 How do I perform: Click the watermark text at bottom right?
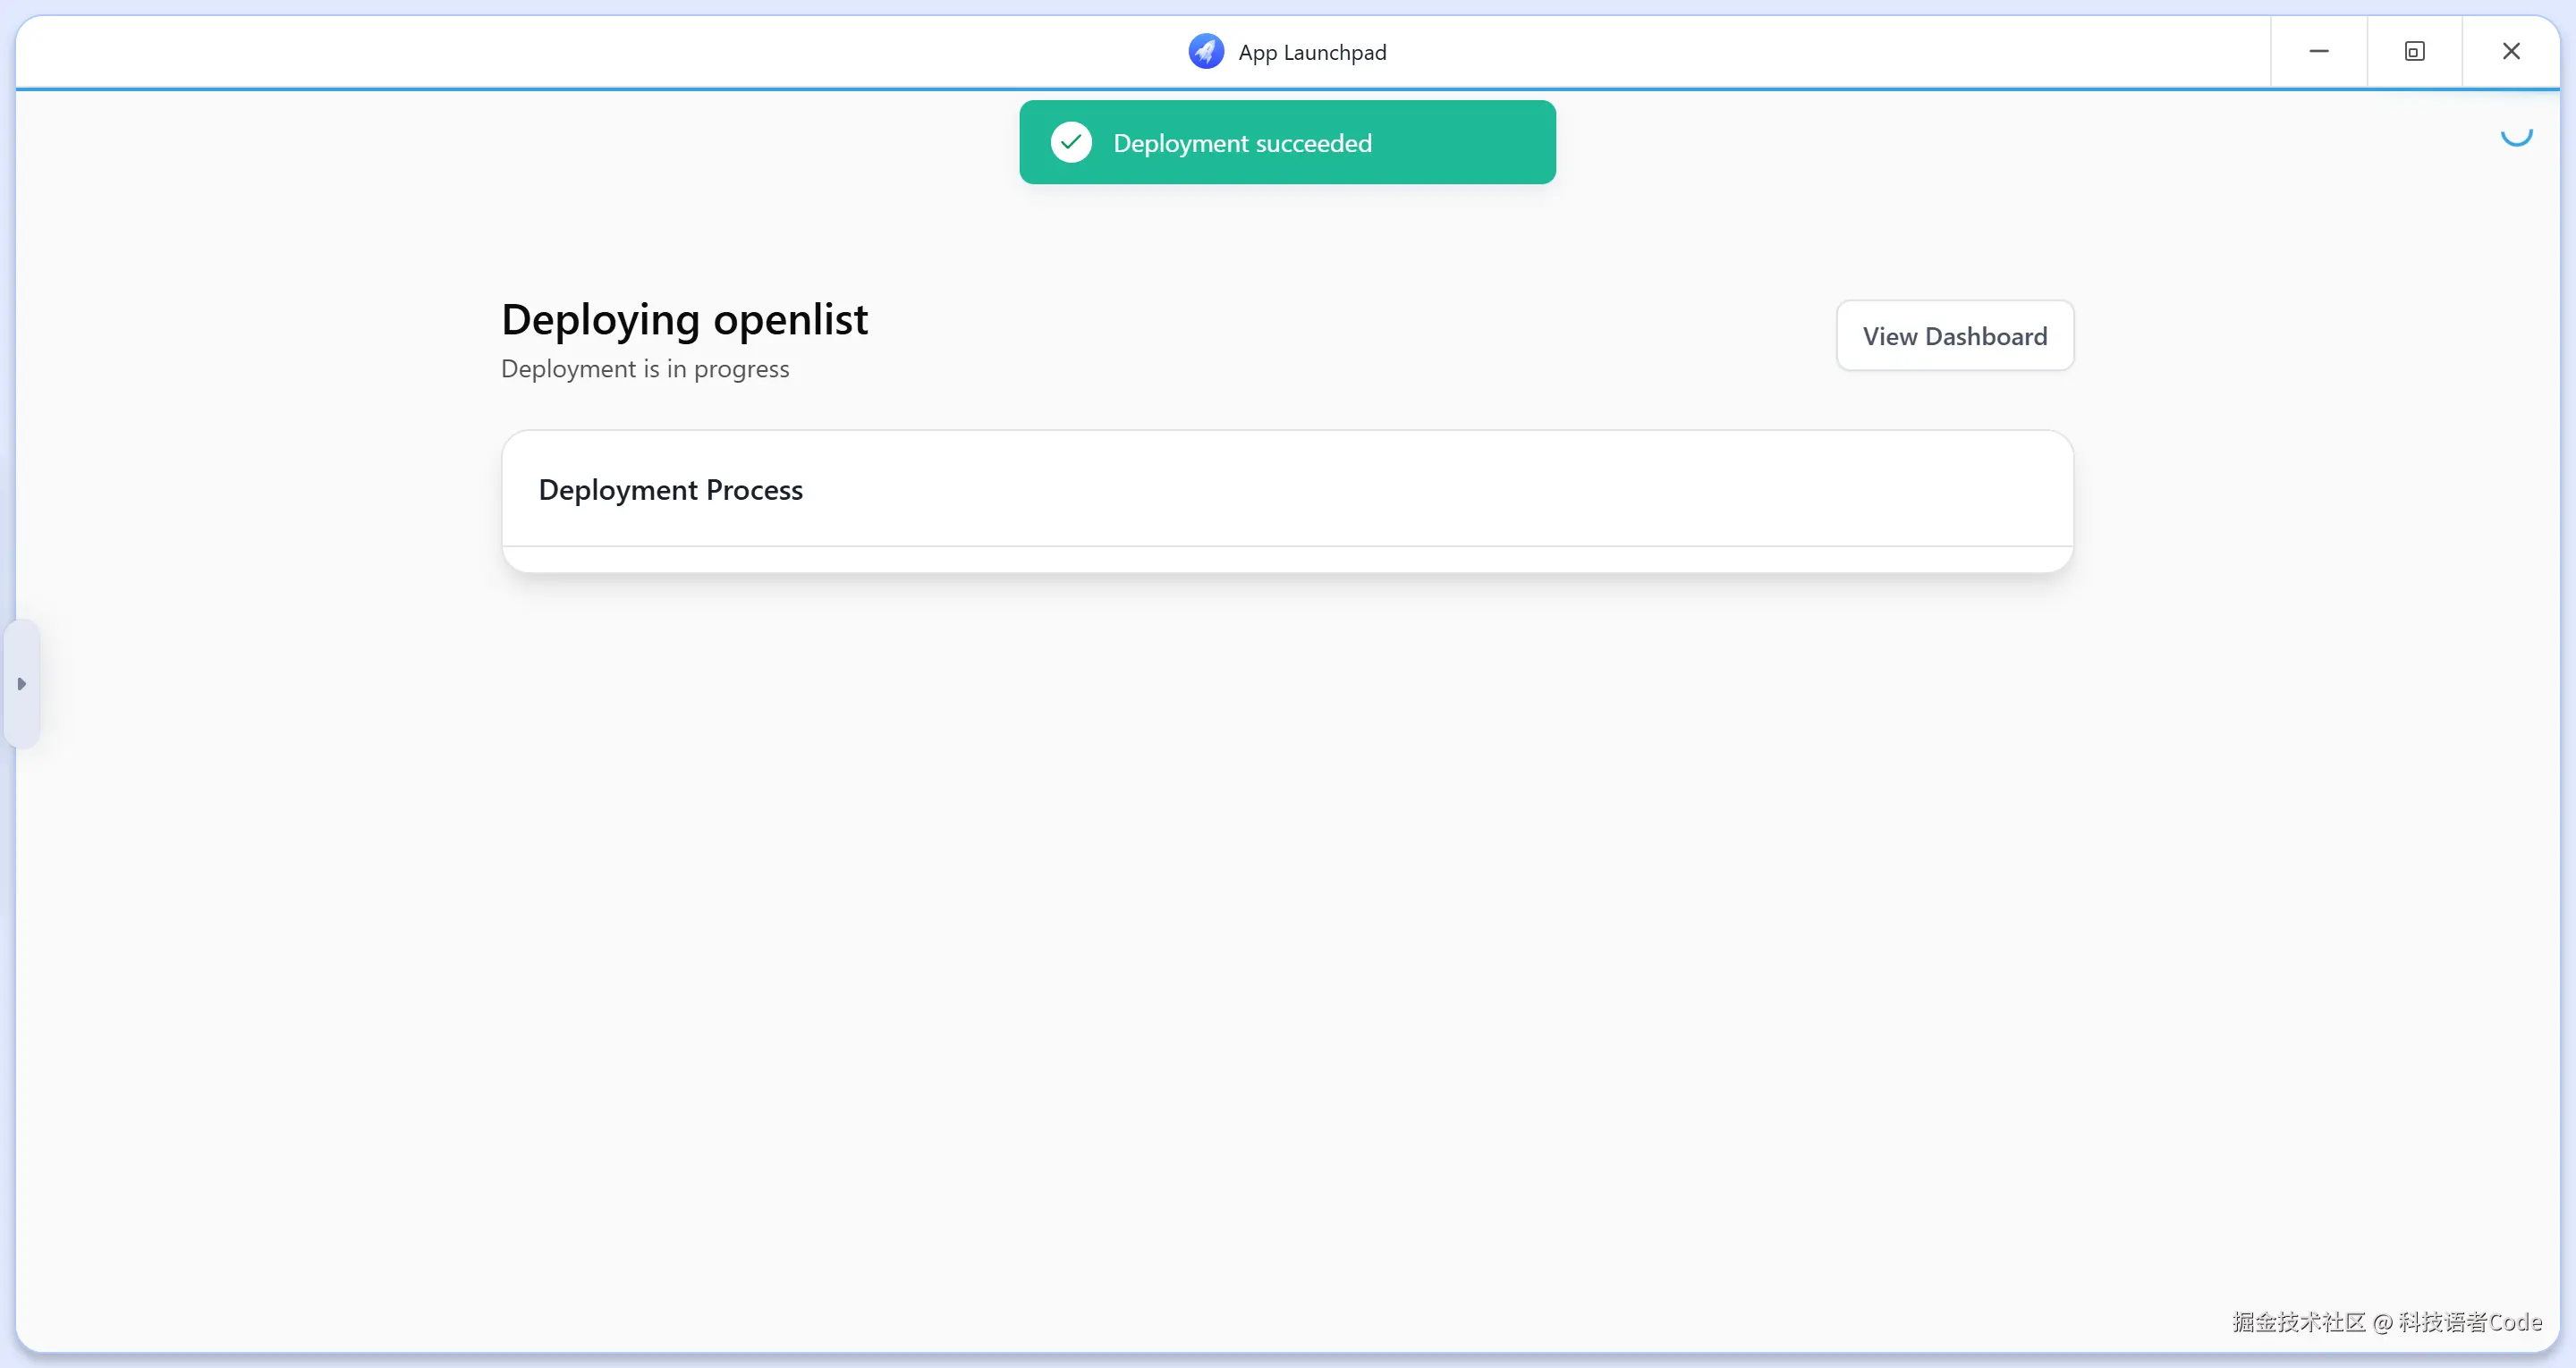[2386, 1322]
